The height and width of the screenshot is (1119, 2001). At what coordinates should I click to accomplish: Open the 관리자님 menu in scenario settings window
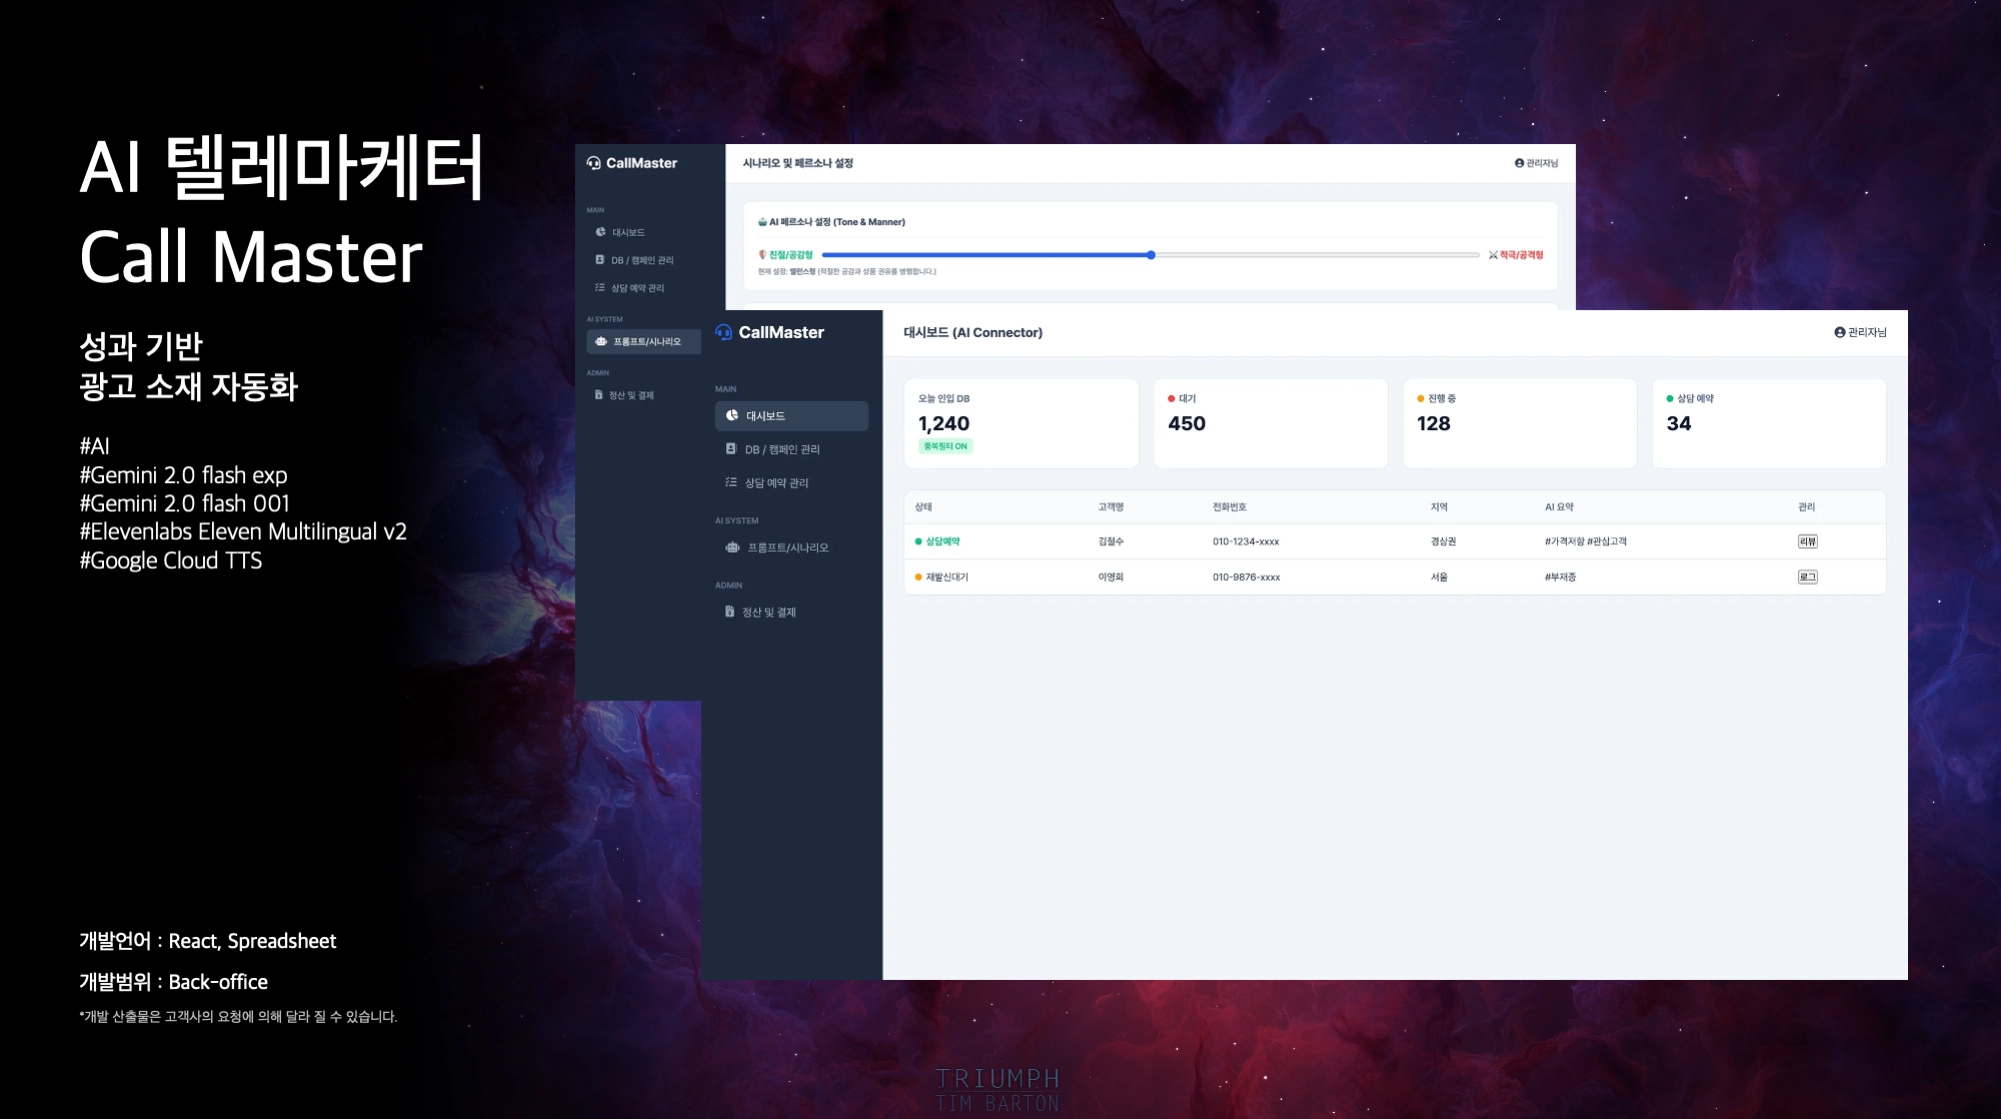(x=1536, y=163)
